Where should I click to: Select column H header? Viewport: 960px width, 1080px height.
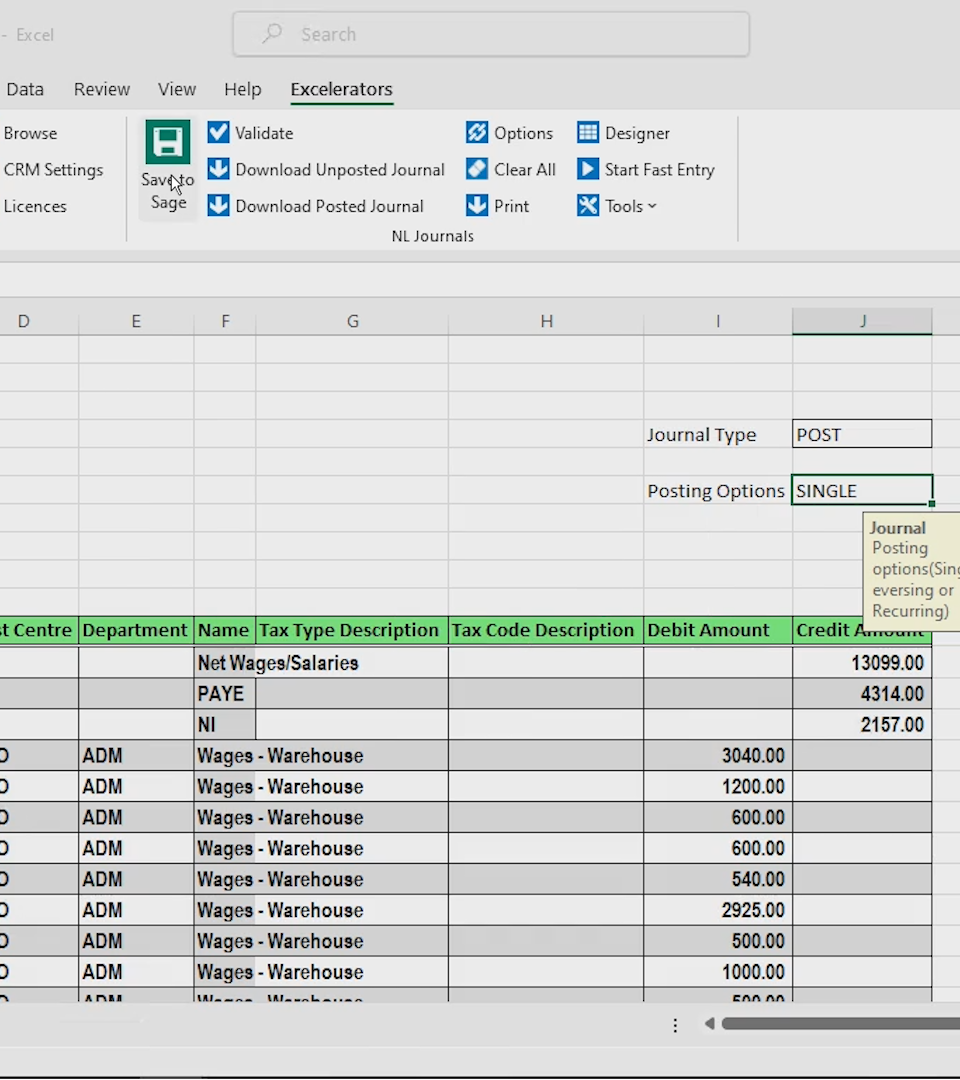point(546,321)
